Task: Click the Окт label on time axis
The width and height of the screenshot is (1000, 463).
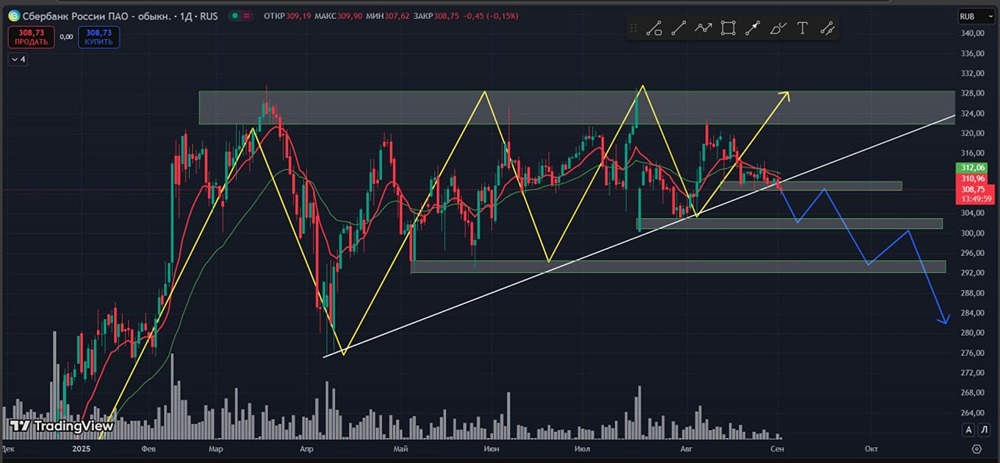Action: [x=870, y=450]
